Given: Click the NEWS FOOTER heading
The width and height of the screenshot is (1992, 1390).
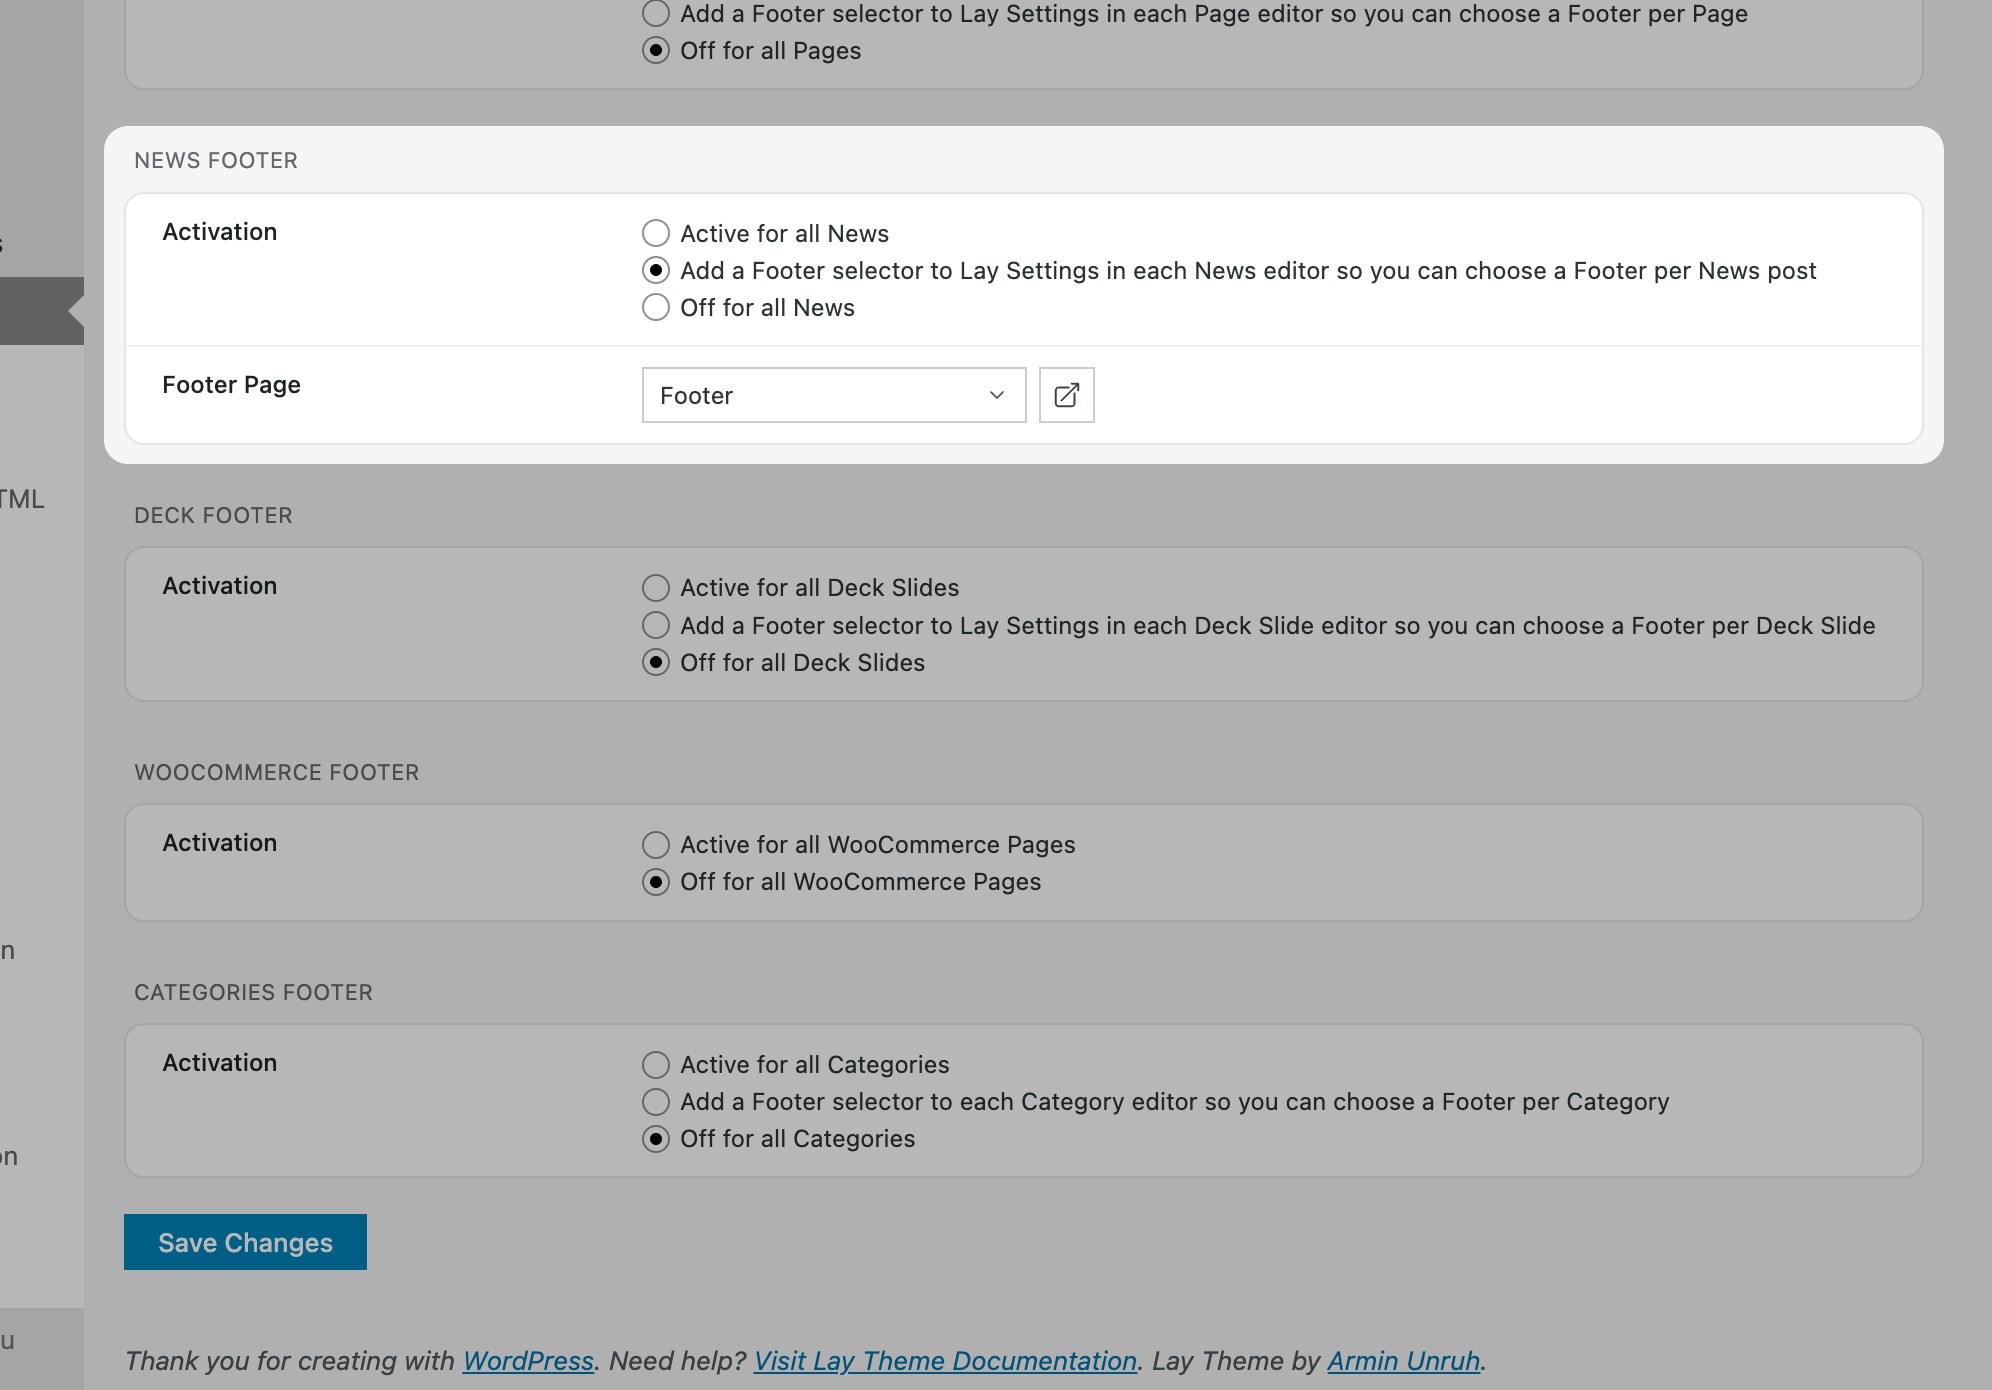Looking at the screenshot, I should click(216, 160).
